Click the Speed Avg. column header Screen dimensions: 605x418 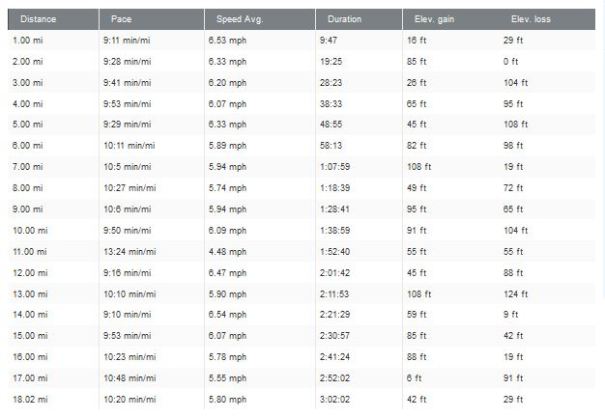(x=238, y=19)
